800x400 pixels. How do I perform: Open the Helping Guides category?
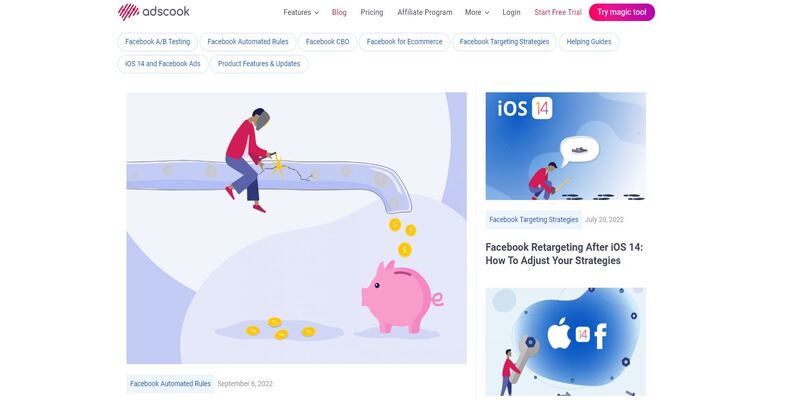point(589,42)
